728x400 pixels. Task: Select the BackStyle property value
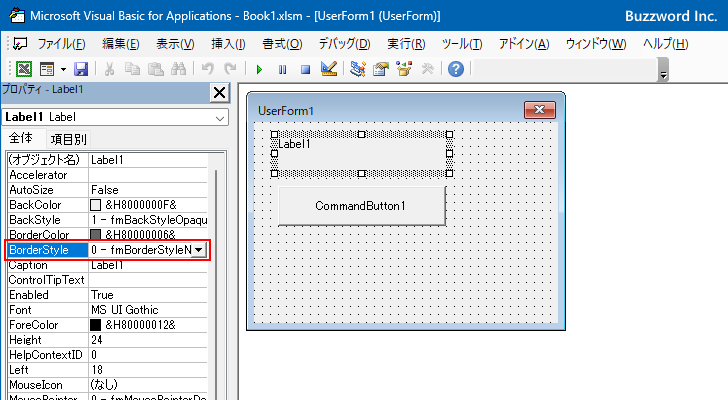(x=148, y=220)
